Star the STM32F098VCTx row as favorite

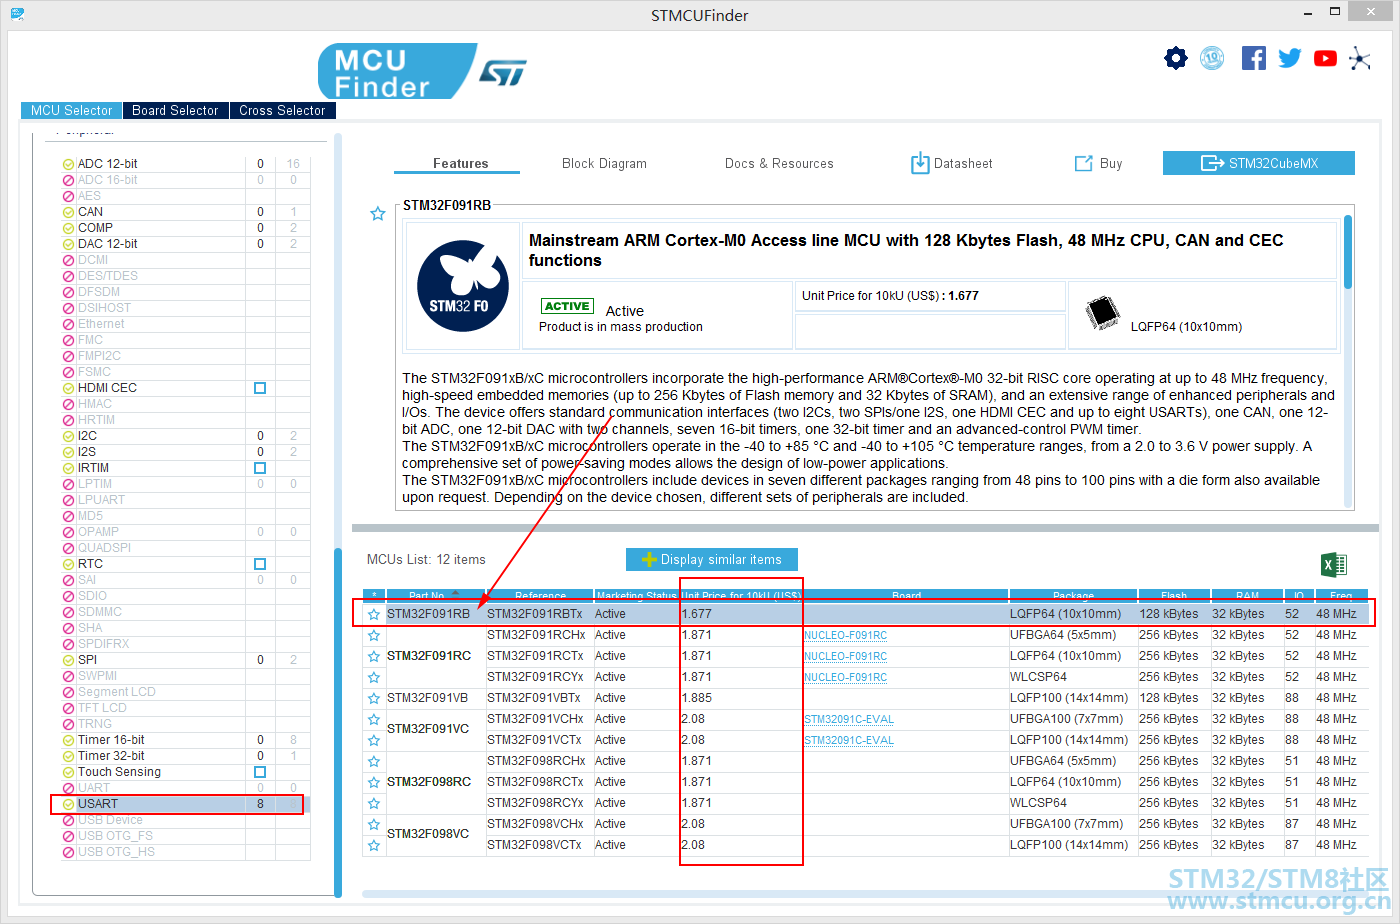[374, 845]
